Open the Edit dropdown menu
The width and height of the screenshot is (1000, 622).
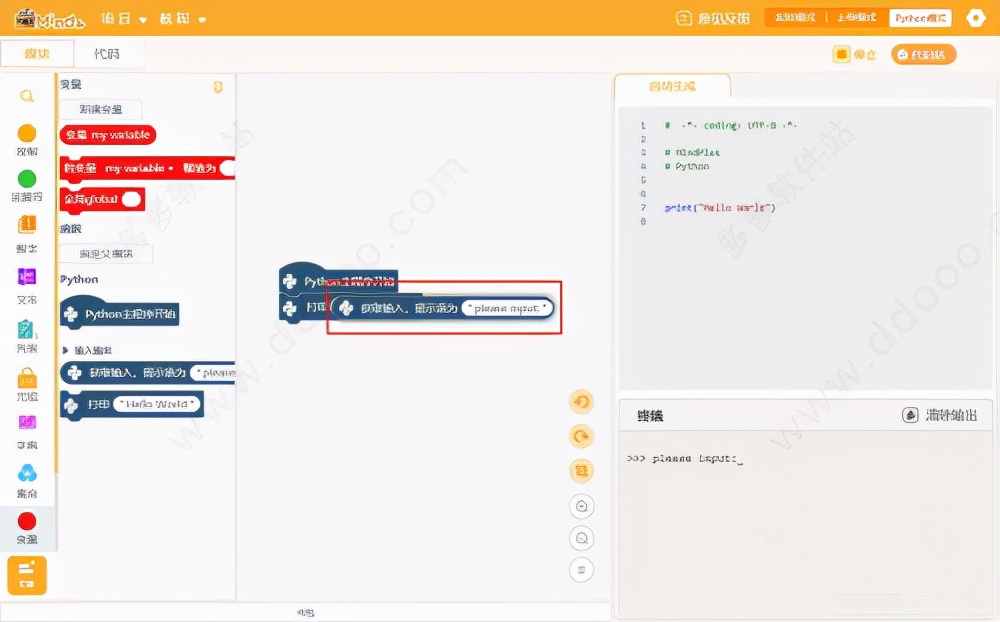point(182,19)
